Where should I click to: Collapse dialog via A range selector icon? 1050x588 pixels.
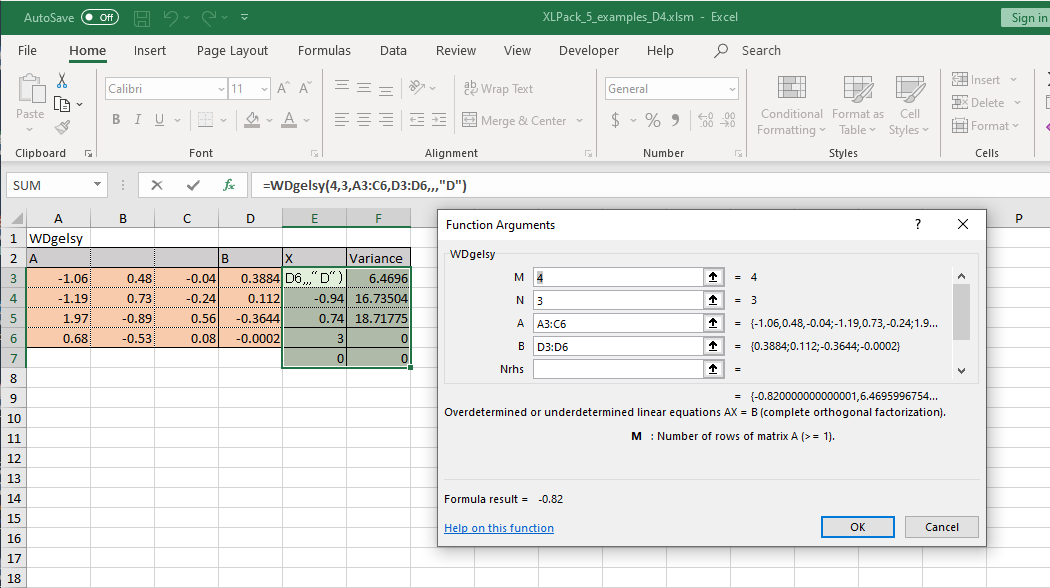coord(713,323)
